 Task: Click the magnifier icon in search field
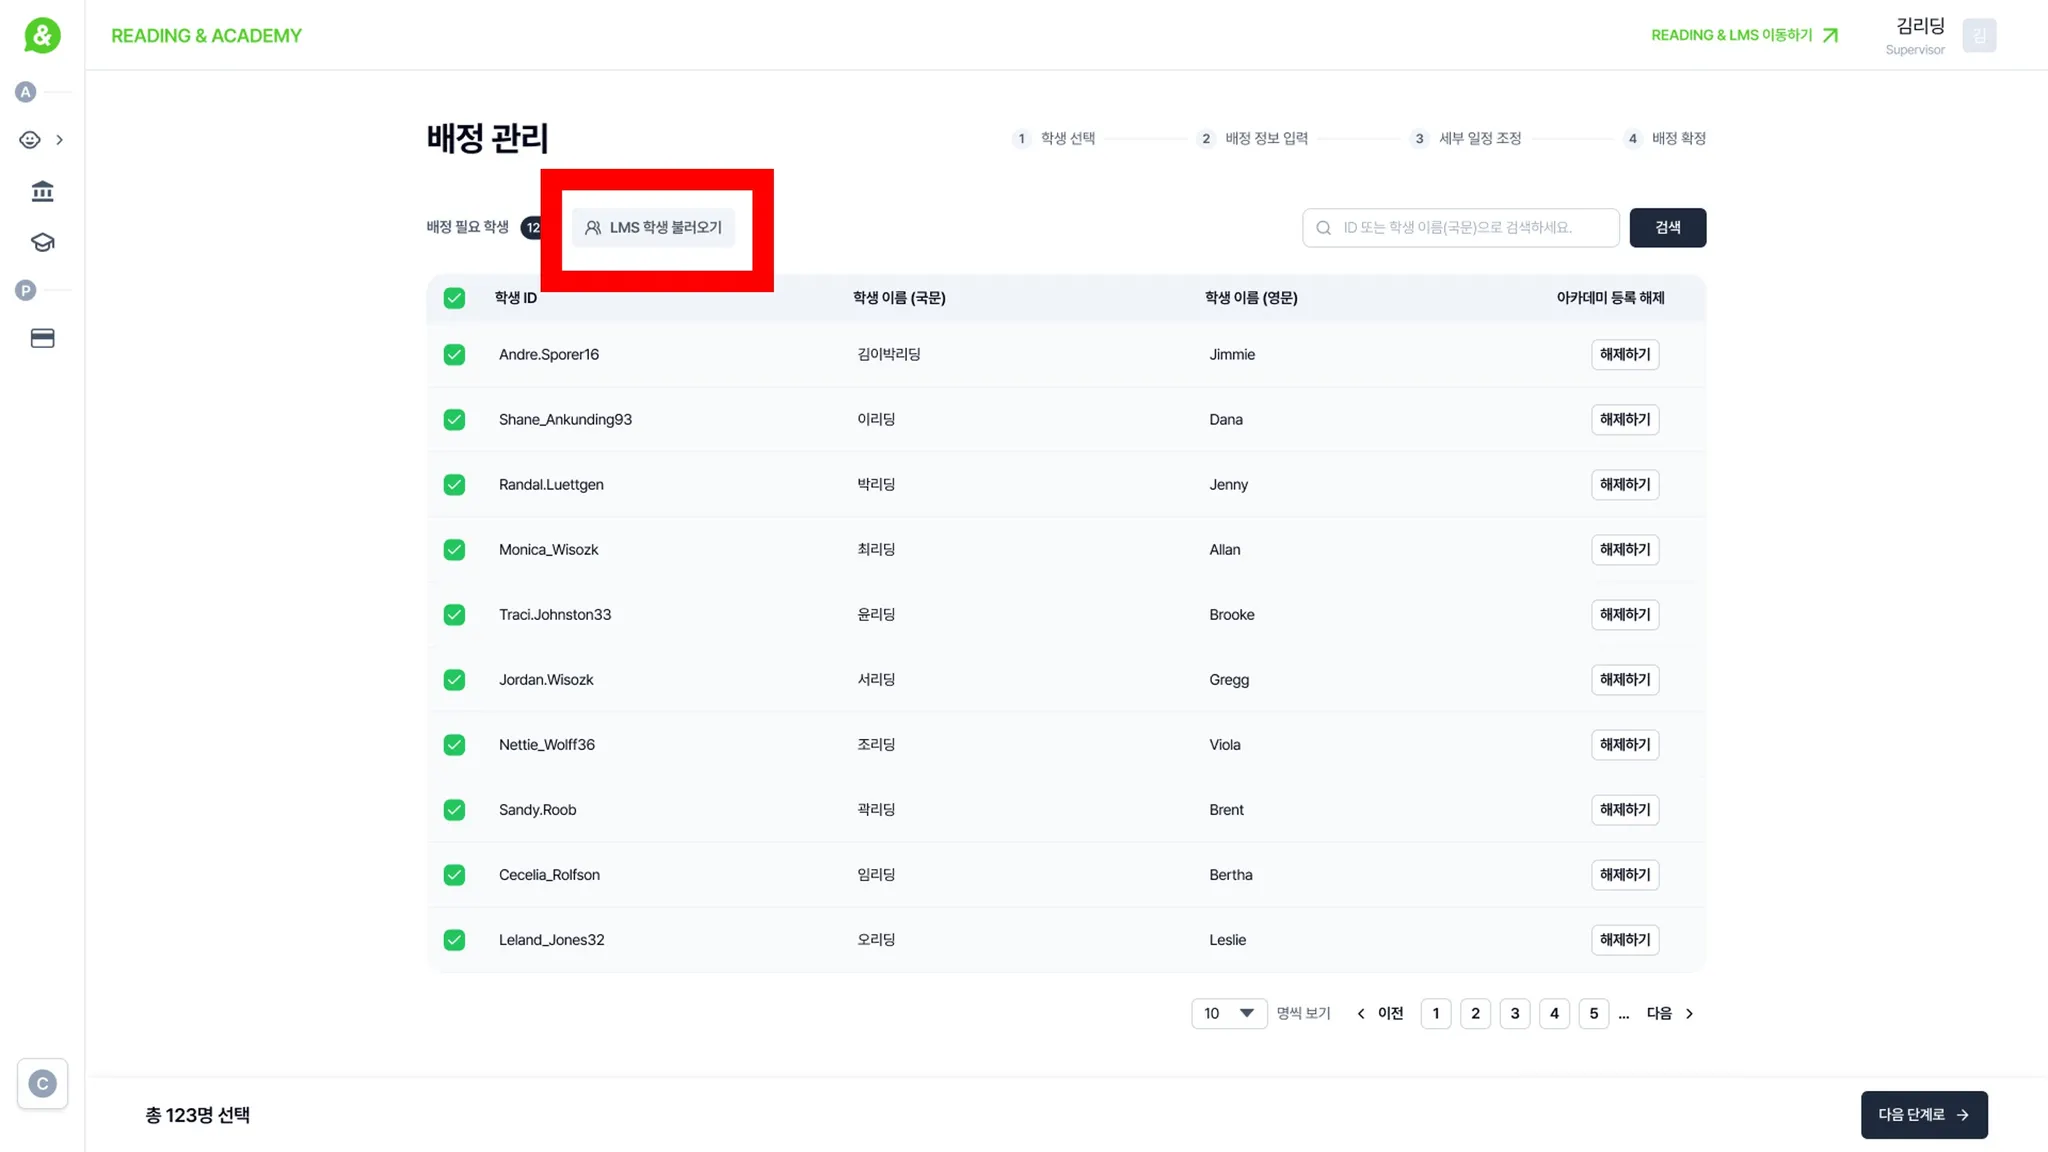(1323, 228)
